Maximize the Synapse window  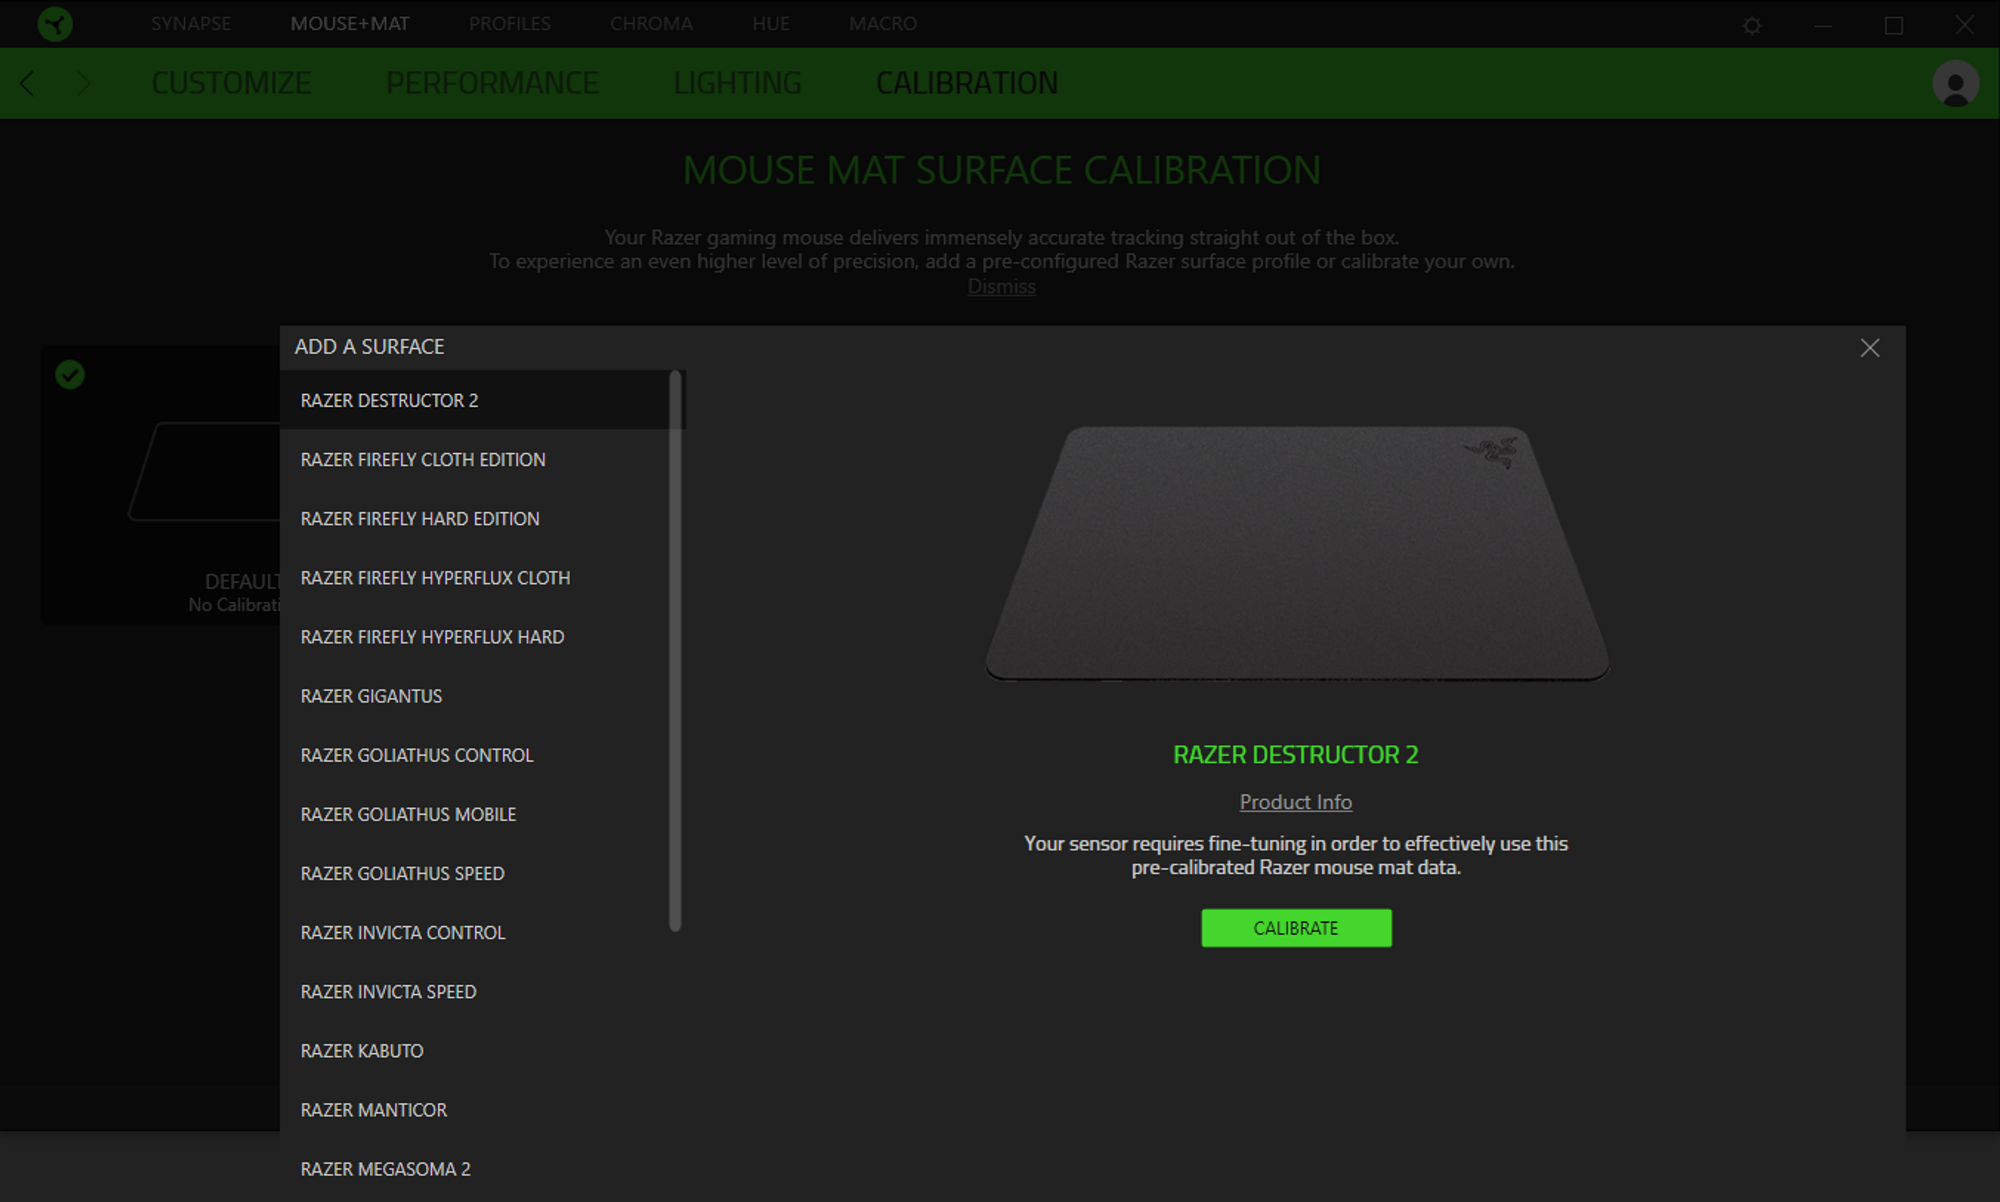click(x=1894, y=25)
